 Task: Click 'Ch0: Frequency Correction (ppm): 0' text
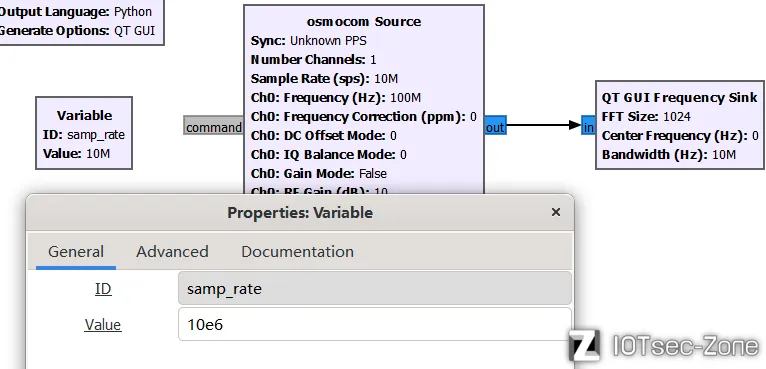coord(363,117)
